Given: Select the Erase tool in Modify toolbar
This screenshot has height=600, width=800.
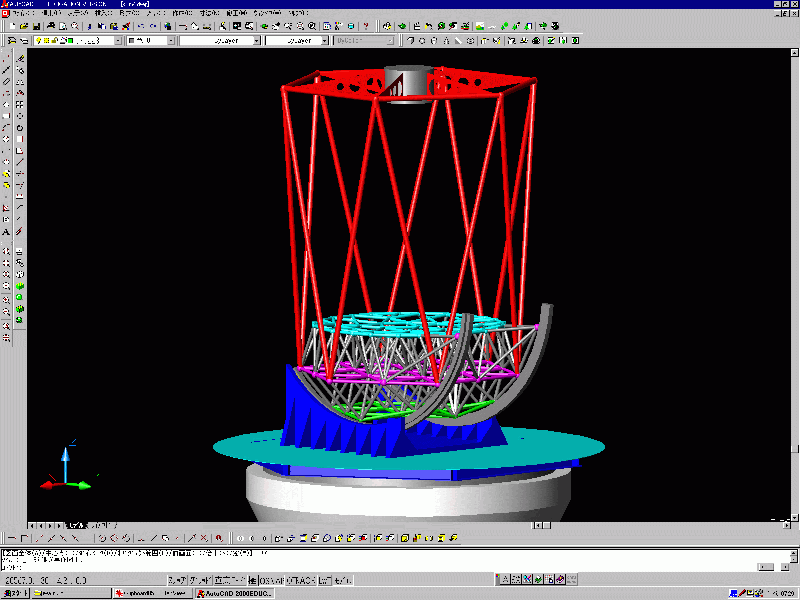Looking at the screenshot, I should [x=20, y=58].
